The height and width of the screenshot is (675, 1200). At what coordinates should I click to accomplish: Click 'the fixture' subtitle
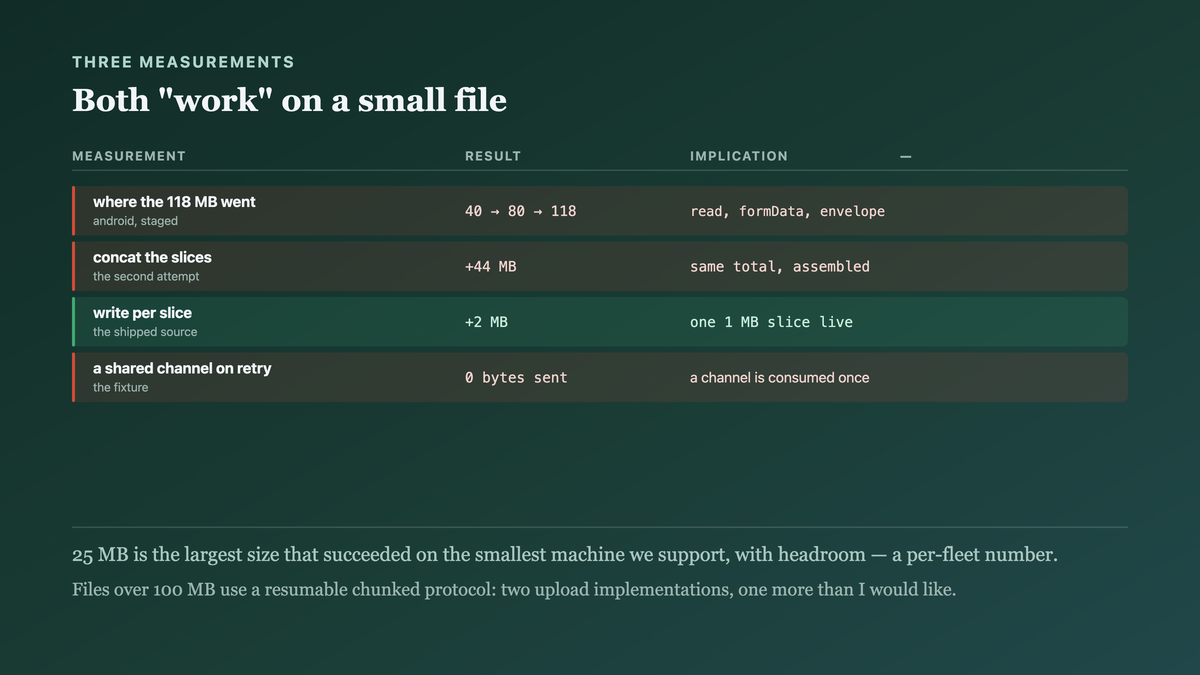click(120, 387)
